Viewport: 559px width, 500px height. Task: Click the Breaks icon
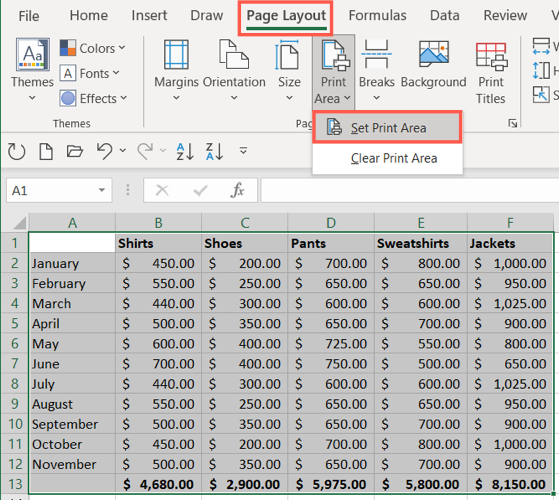point(376,54)
